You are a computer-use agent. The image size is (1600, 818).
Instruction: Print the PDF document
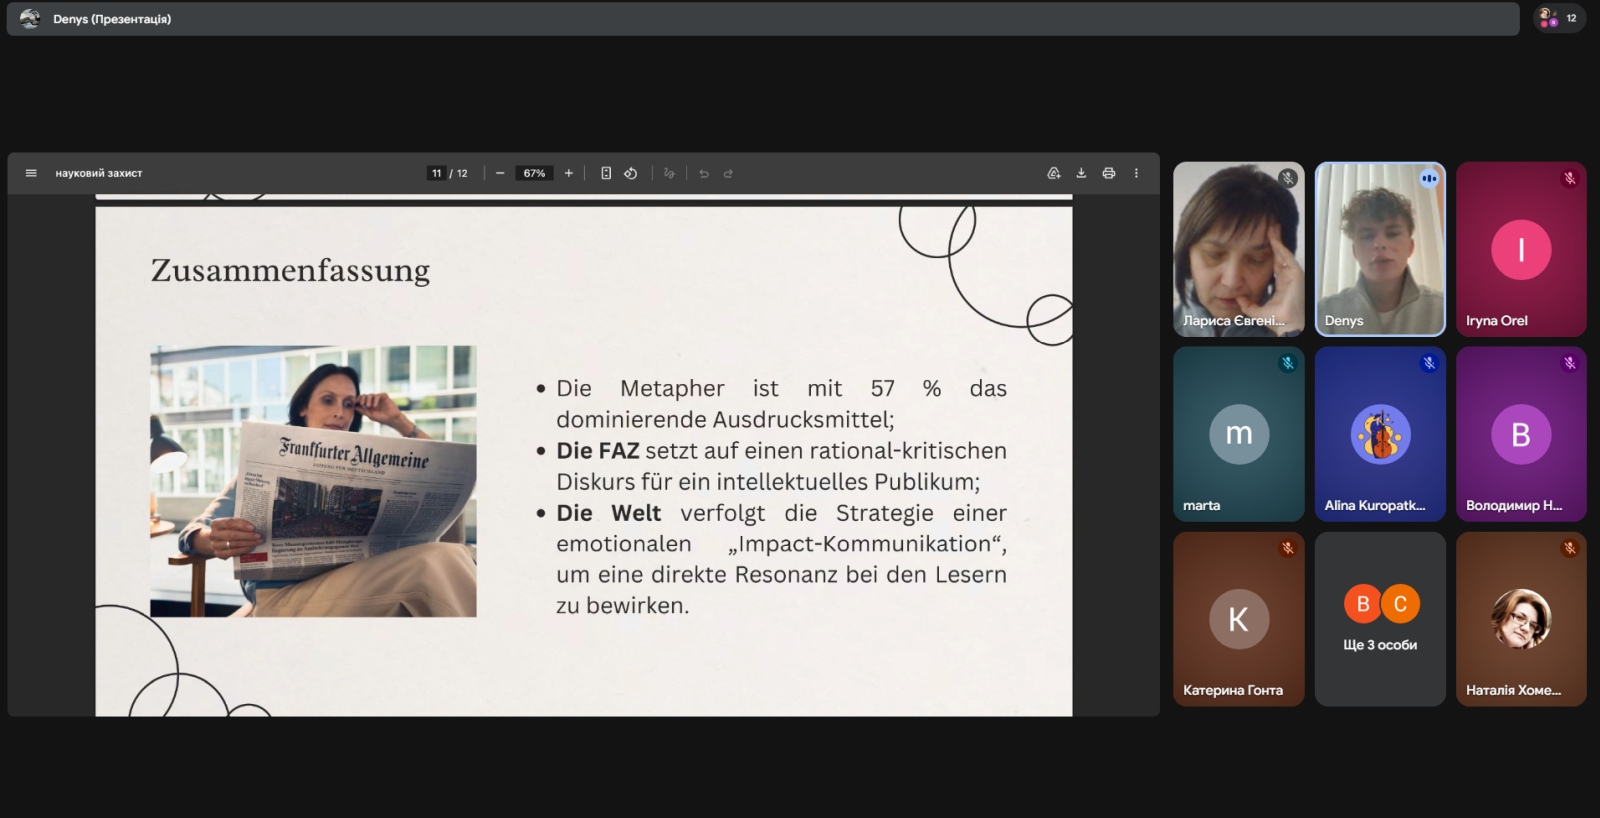click(x=1108, y=173)
